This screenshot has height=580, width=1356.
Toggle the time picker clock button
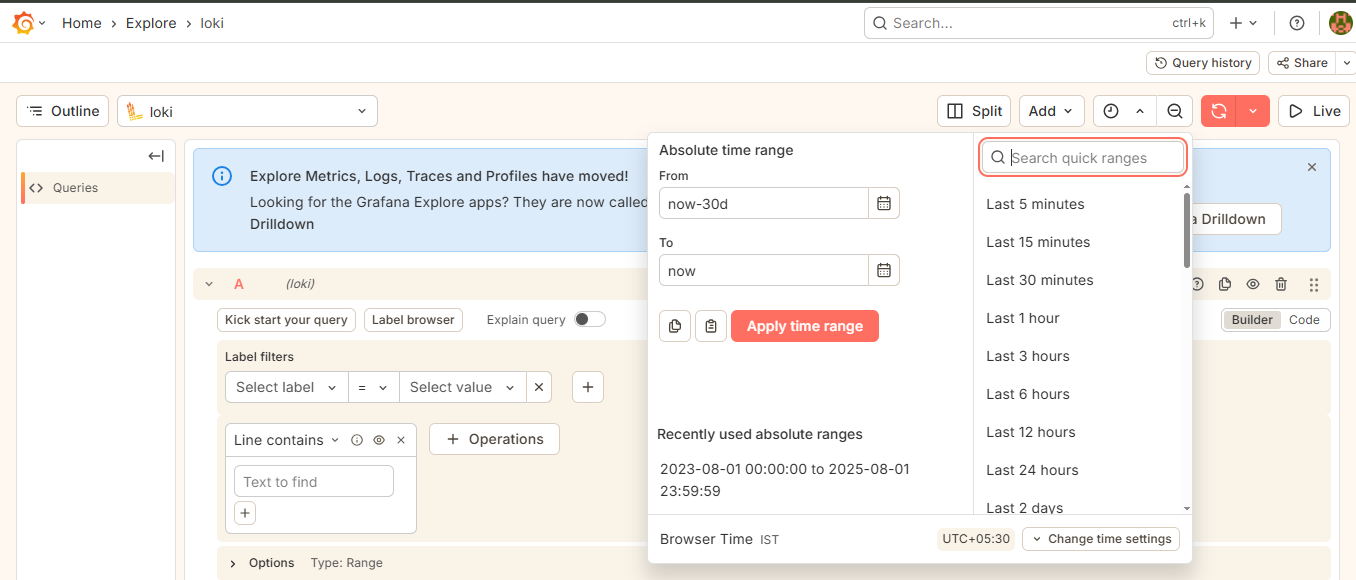click(1124, 111)
